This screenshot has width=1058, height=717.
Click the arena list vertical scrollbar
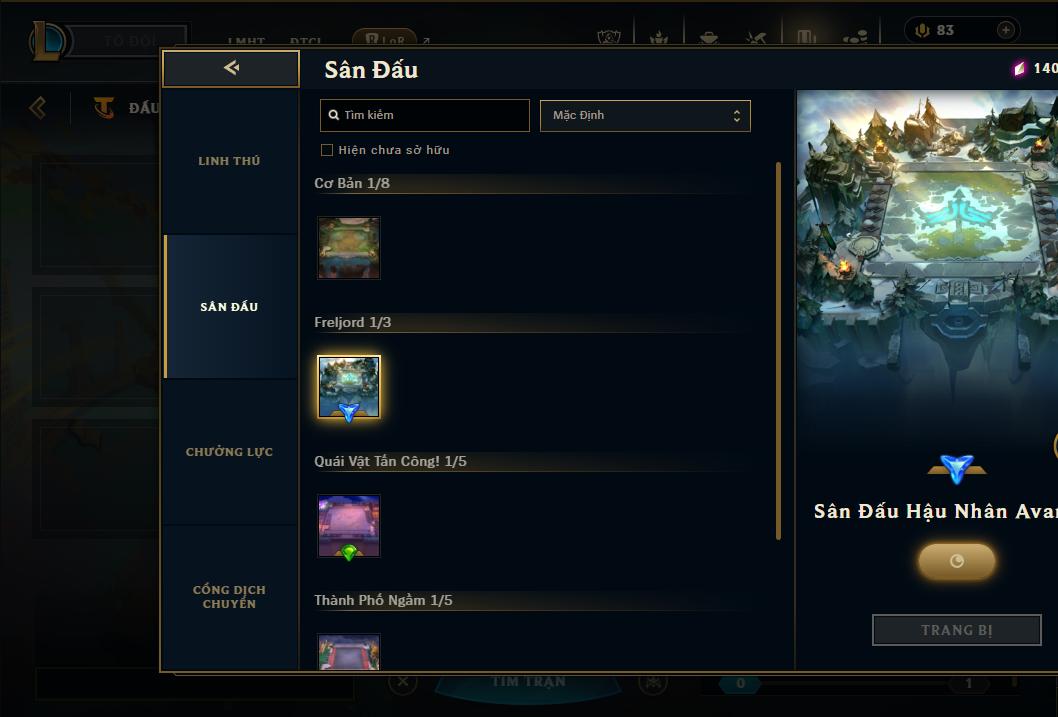778,351
